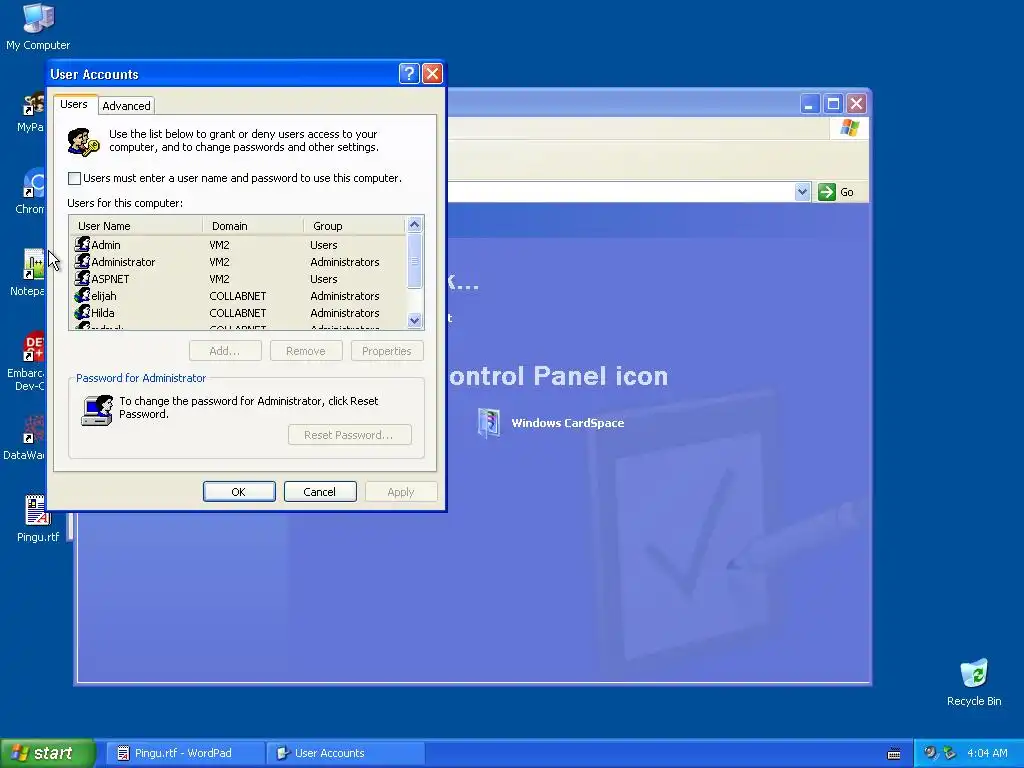Select the ASPNET user icon
The height and width of the screenshot is (768, 1024).
(x=82, y=278)
